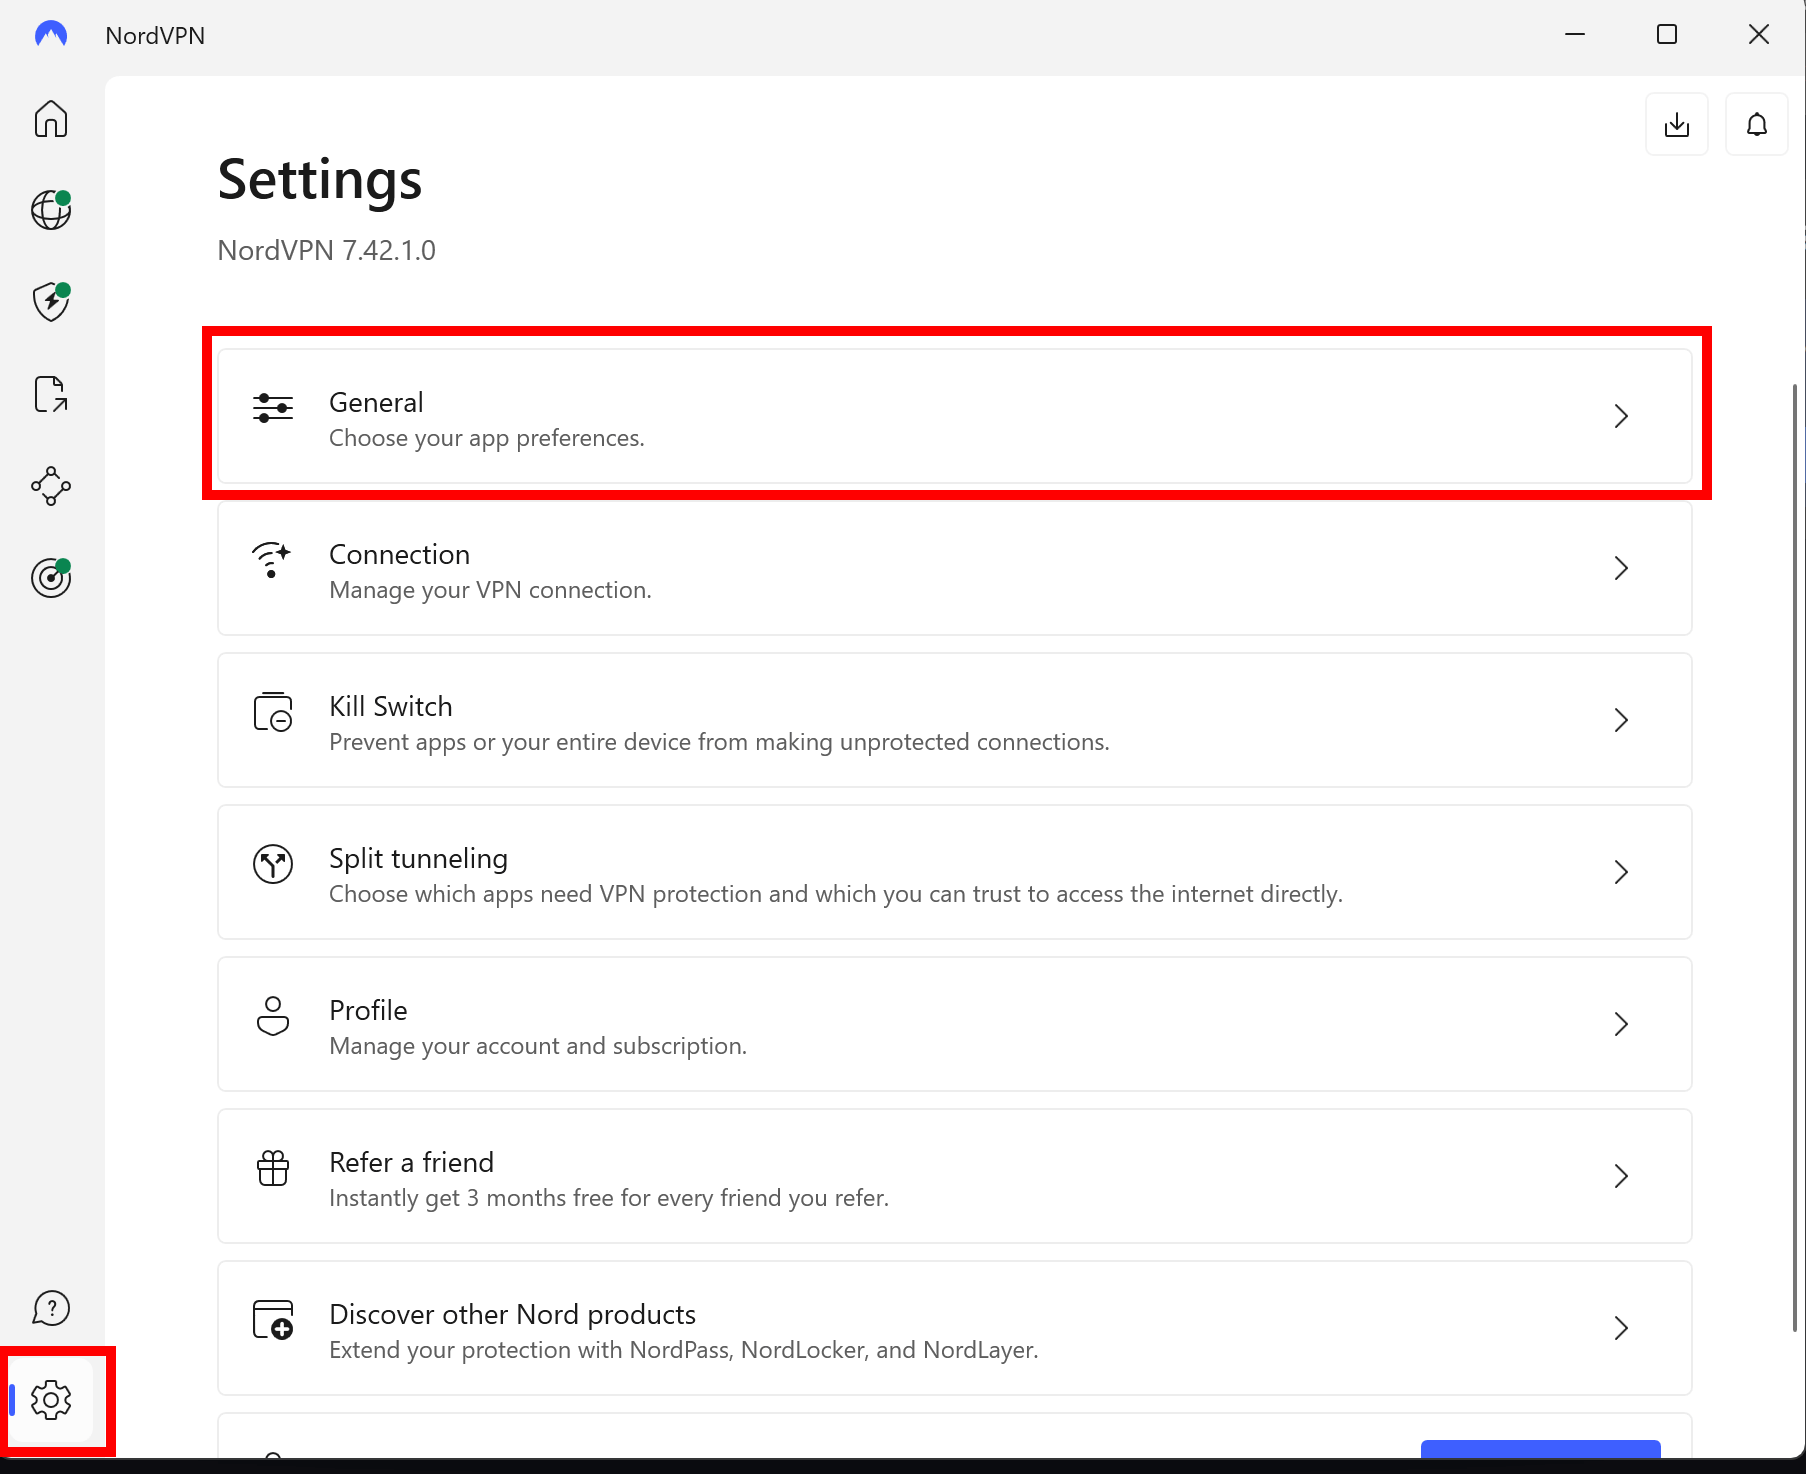Expand the Kill Switch row chevron
The width and height of the screenshot is (1806, 1474).
[1621, 720]
